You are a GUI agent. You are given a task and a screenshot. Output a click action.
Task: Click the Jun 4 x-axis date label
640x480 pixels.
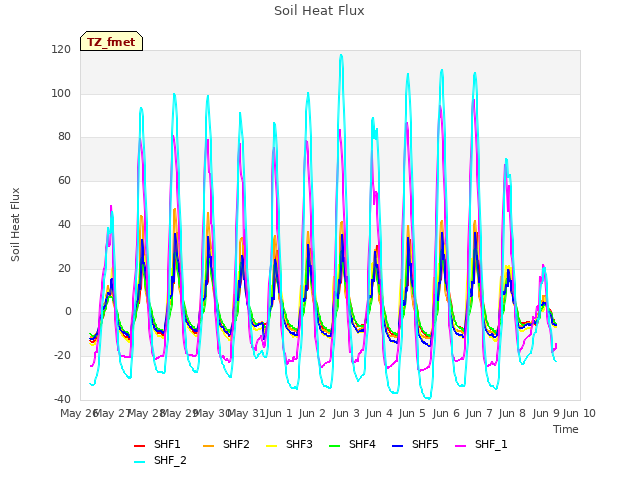pos(379,413)
